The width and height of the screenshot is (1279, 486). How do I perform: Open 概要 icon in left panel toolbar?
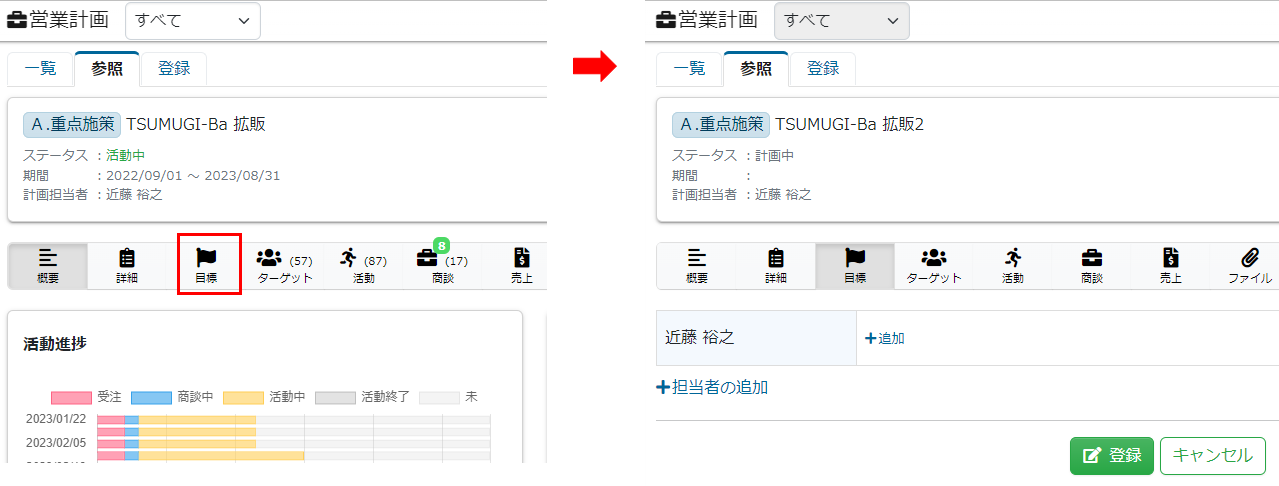click(47, 266)
